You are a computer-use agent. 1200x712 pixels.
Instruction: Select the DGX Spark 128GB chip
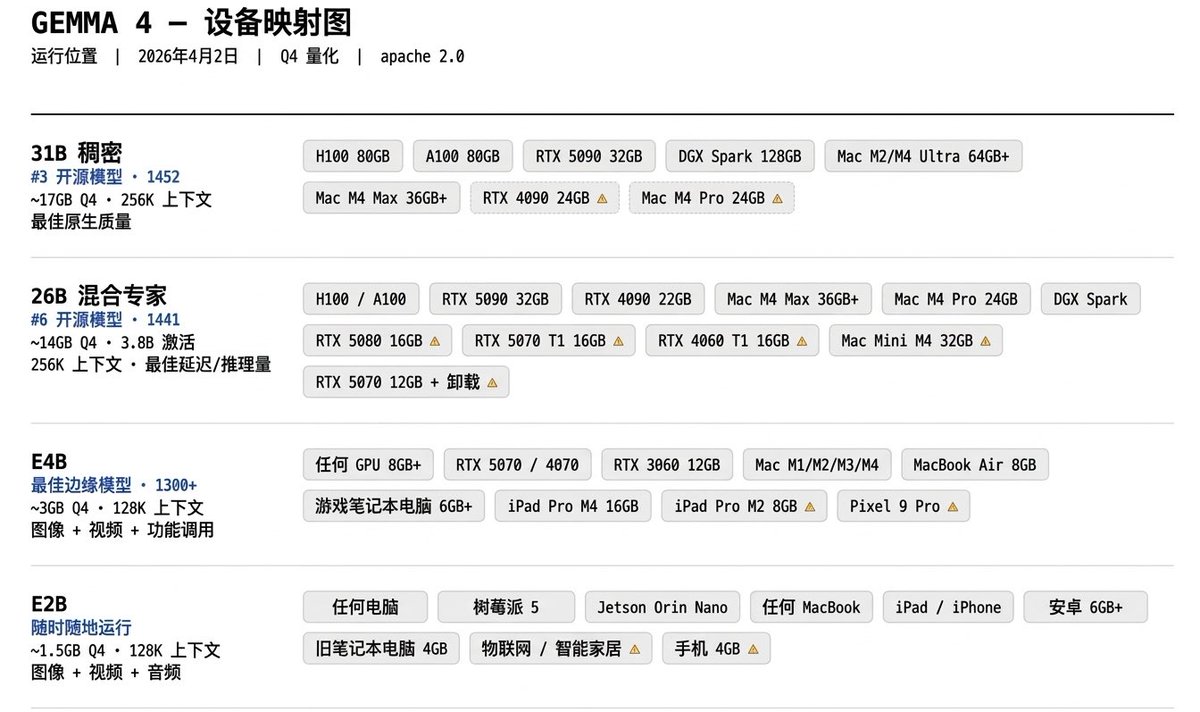(740, 156)
